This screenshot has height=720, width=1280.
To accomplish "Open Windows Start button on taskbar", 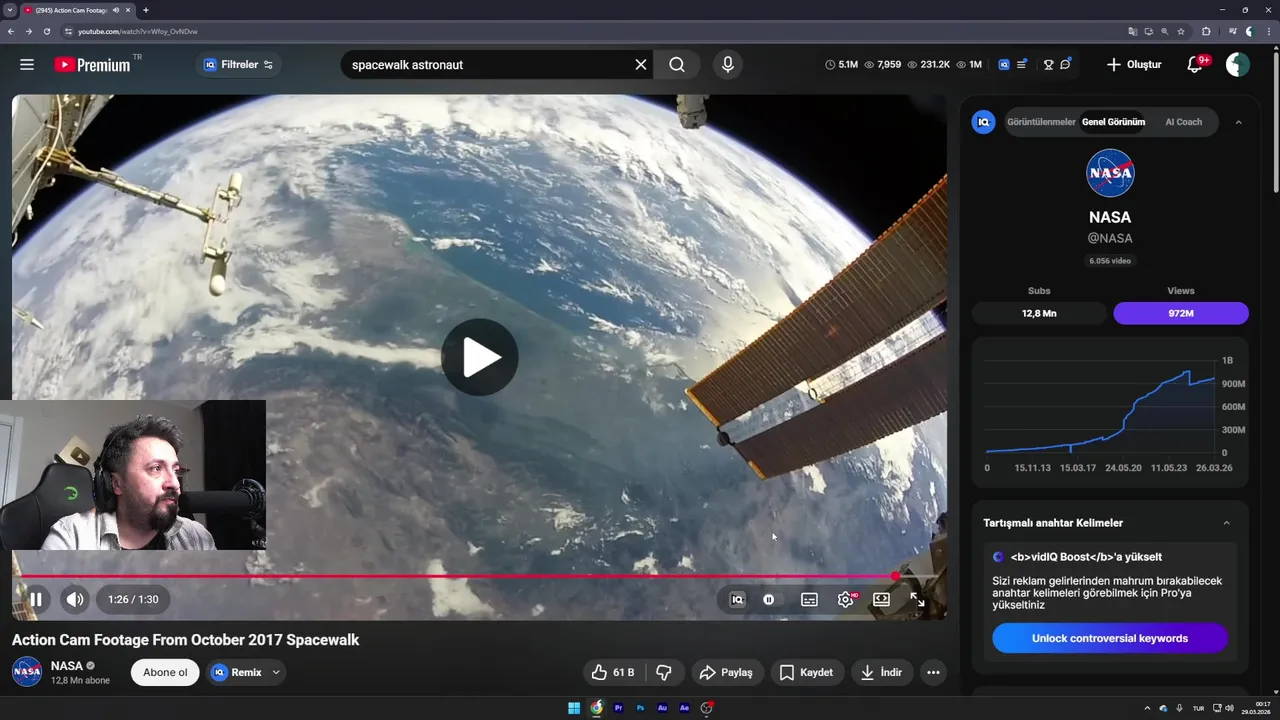I will pos(574,708).
